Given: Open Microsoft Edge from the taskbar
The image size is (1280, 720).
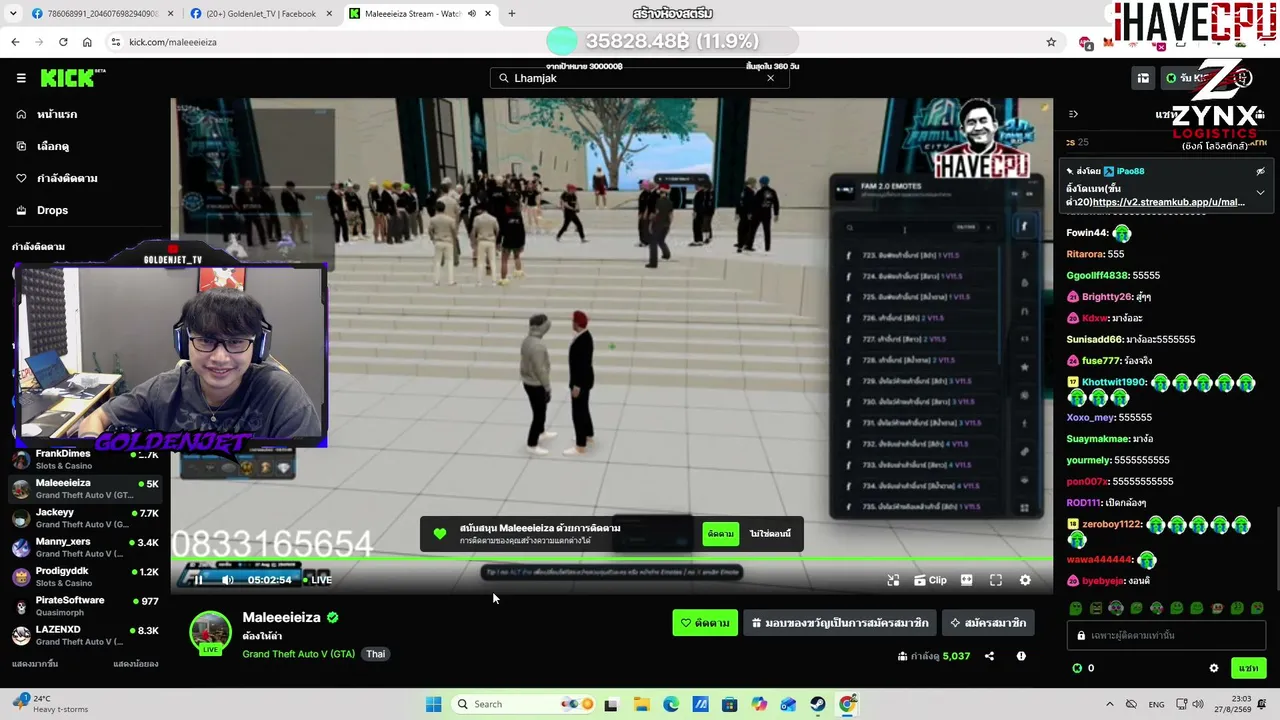Looking at the screenshot, I should (671, 704).
